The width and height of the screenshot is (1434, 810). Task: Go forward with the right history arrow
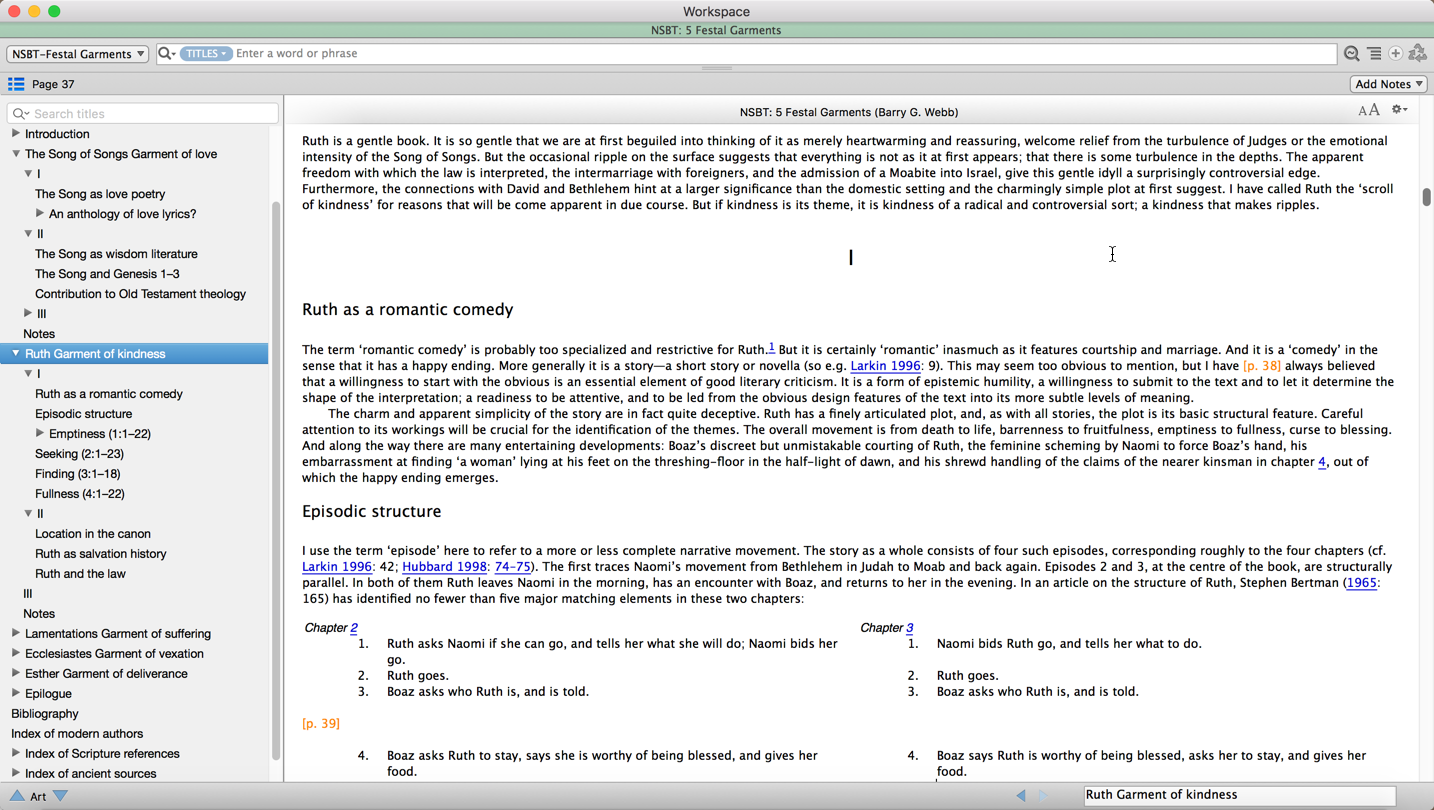point(1043,796)
